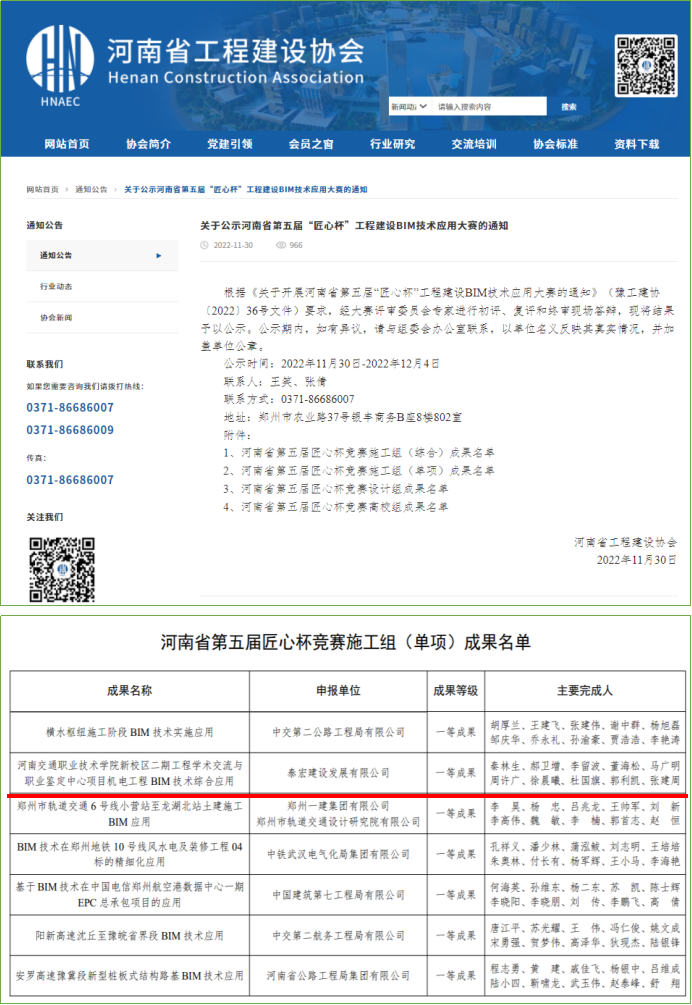Image resolution: width=692 pixels, height=1005 pixels.
Task: Open the 新闻动态 search category dropdown
Action: click(x=409, y=106)
